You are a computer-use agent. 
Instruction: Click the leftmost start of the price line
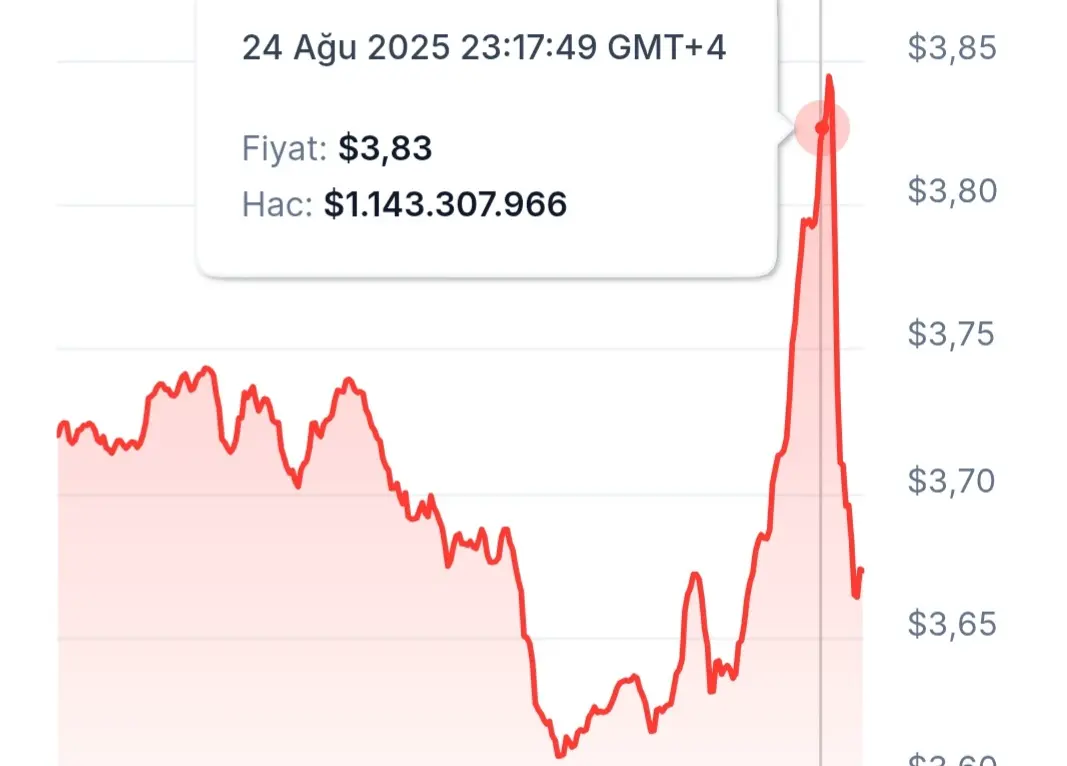coord(60,431)
